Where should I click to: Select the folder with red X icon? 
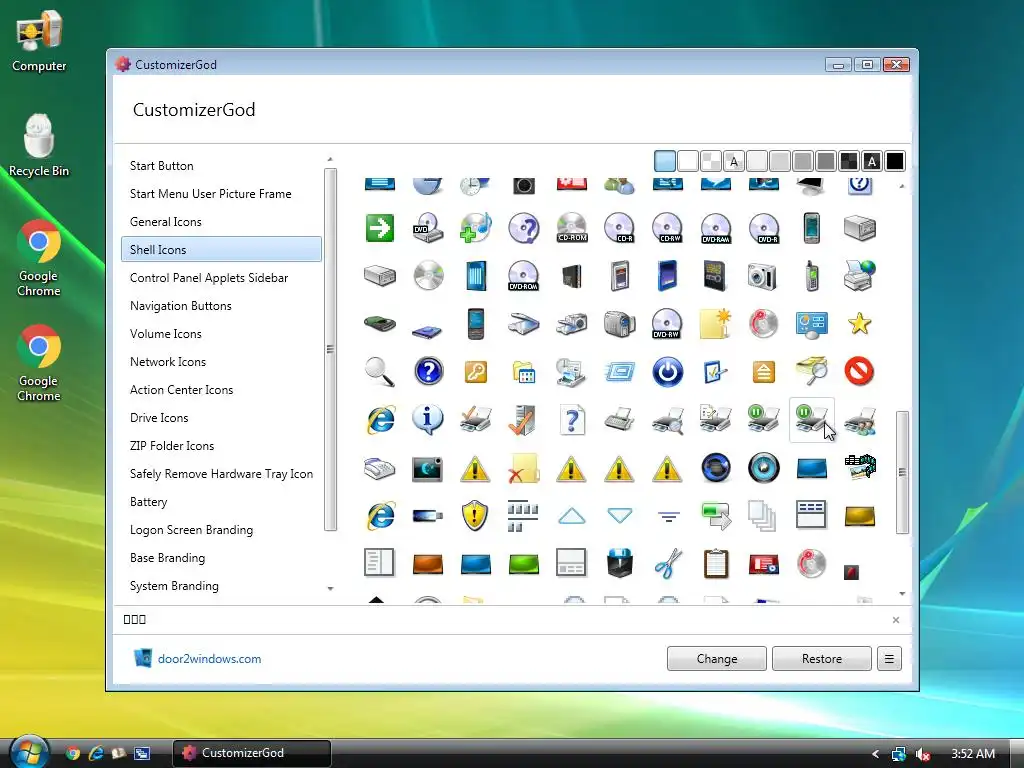coord(524,468)
